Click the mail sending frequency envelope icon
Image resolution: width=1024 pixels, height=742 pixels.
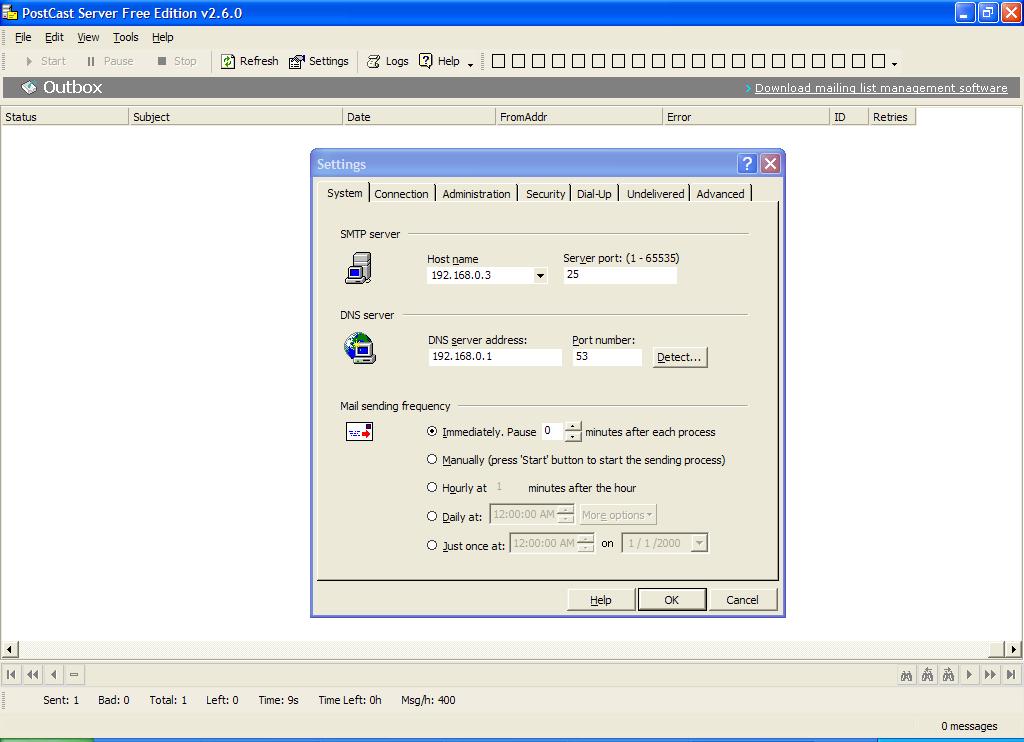coord(359,432)
